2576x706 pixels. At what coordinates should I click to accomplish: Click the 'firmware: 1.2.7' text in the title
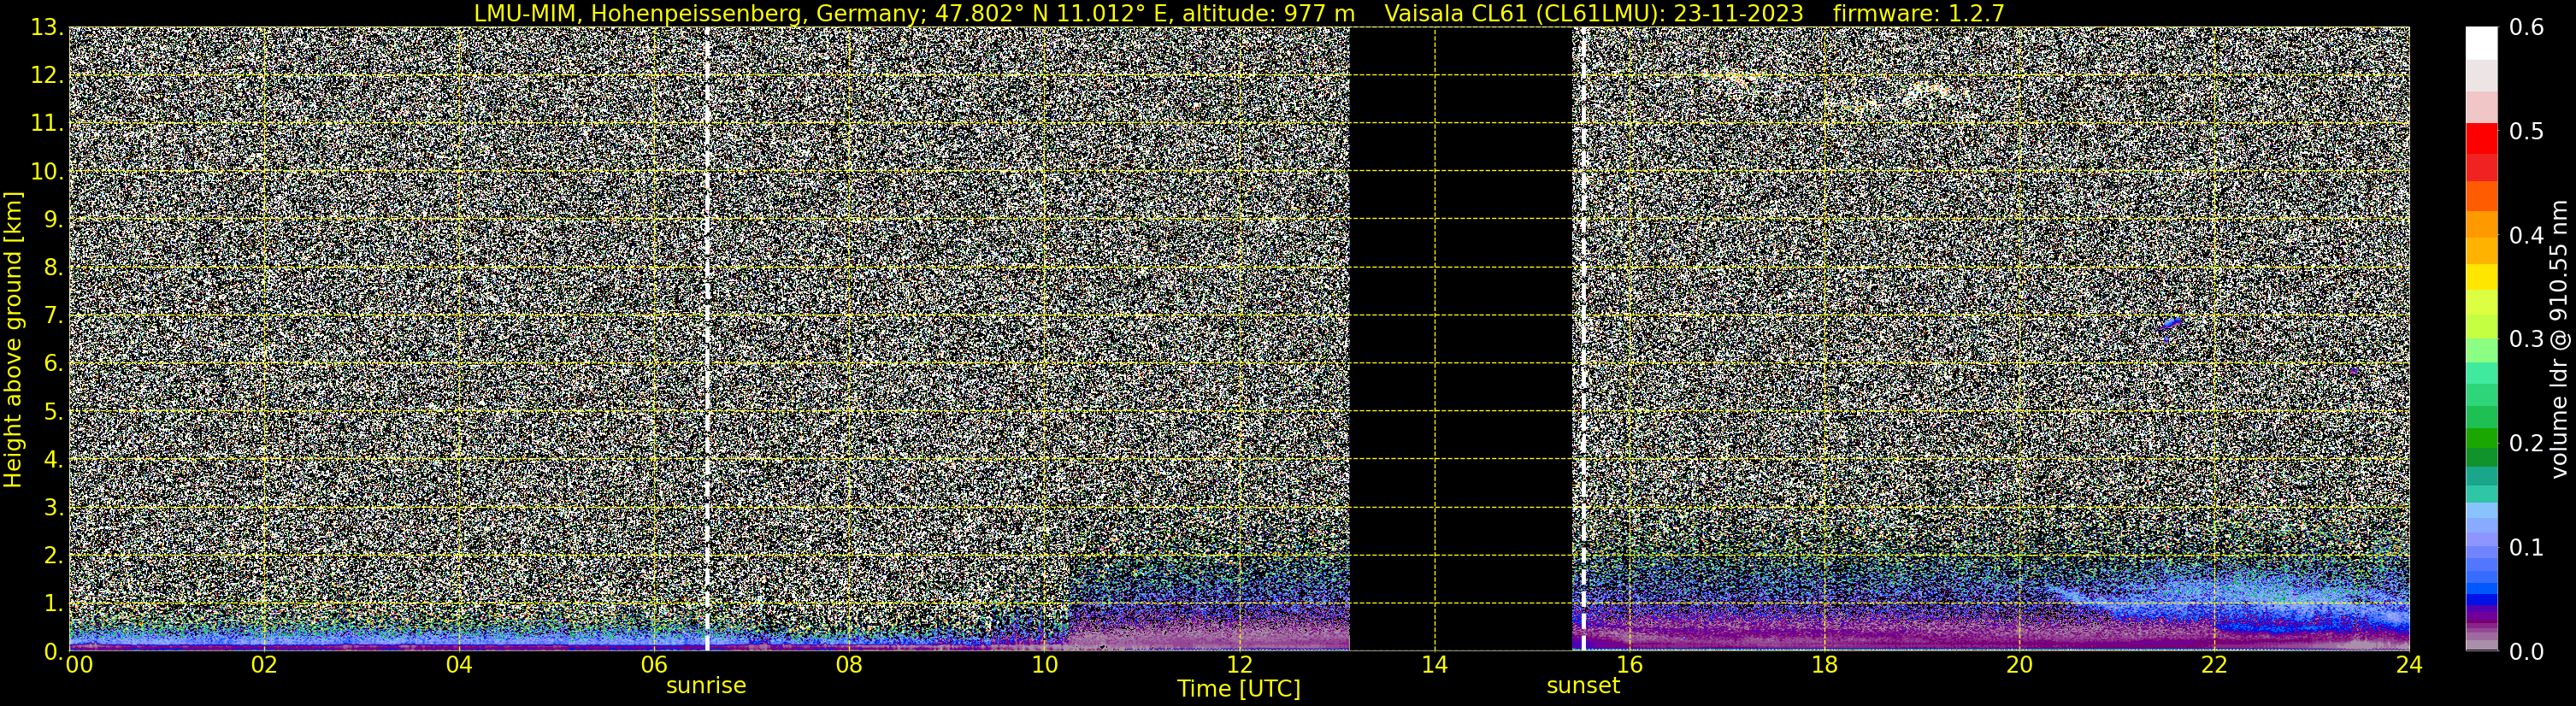(1918, 13)
